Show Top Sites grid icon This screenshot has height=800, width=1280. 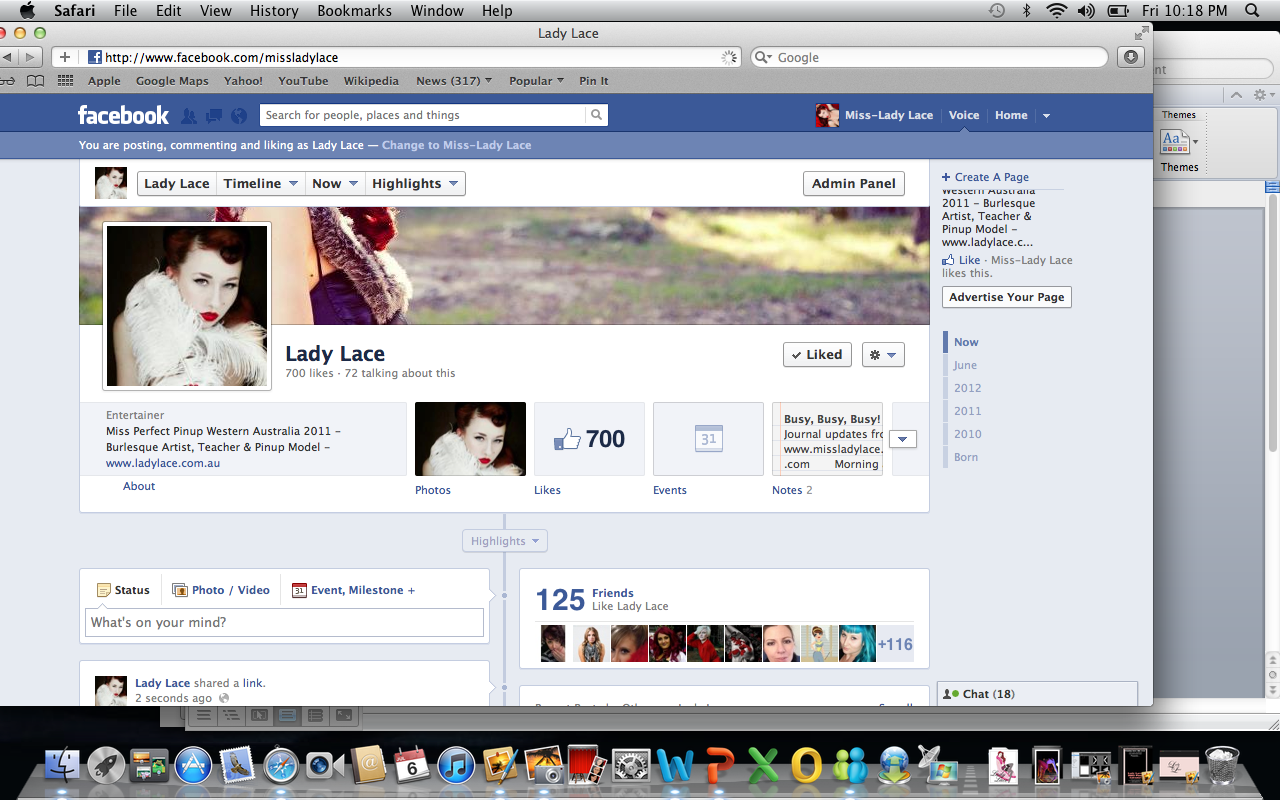66,81
